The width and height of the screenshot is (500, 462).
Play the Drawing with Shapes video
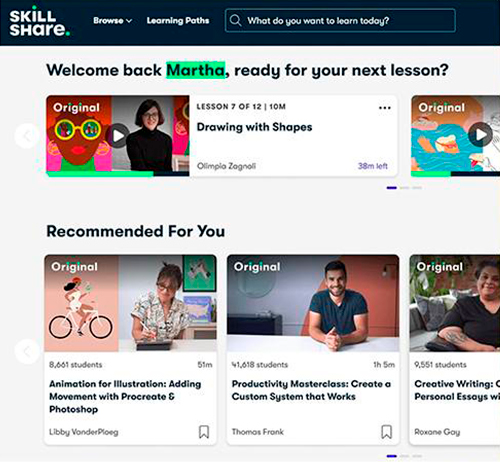[x=117, y=136]
